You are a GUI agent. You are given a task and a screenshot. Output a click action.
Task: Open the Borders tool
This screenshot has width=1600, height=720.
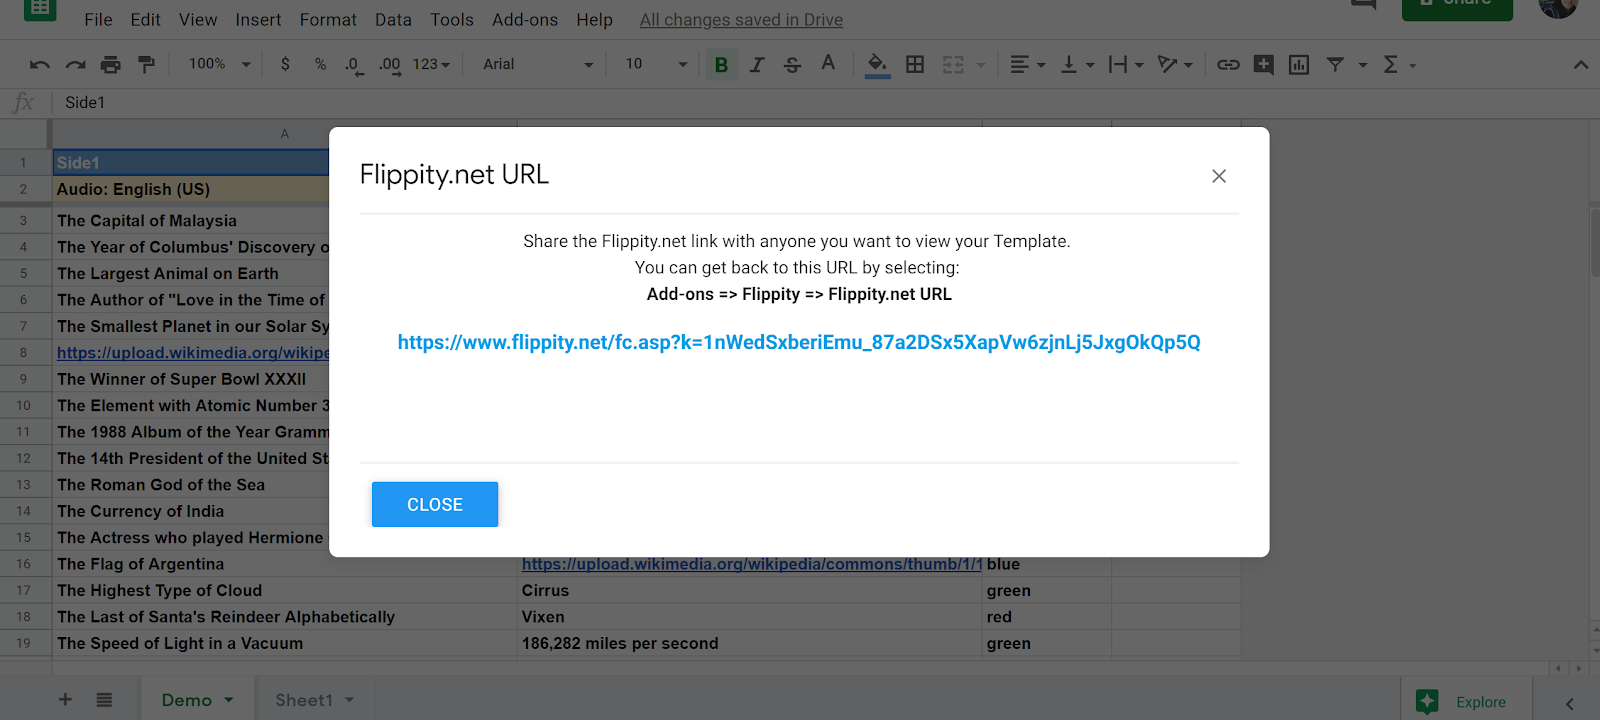pos(915,65)
